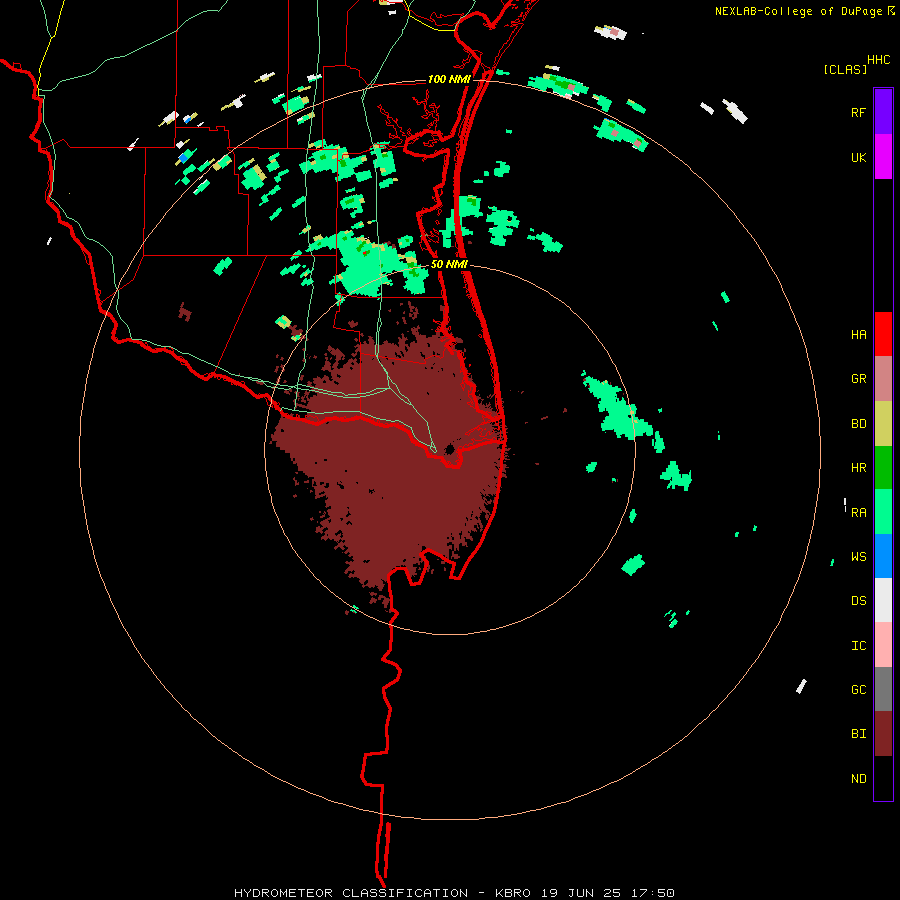Pick the RA light green legend swatch

point(883,512)
